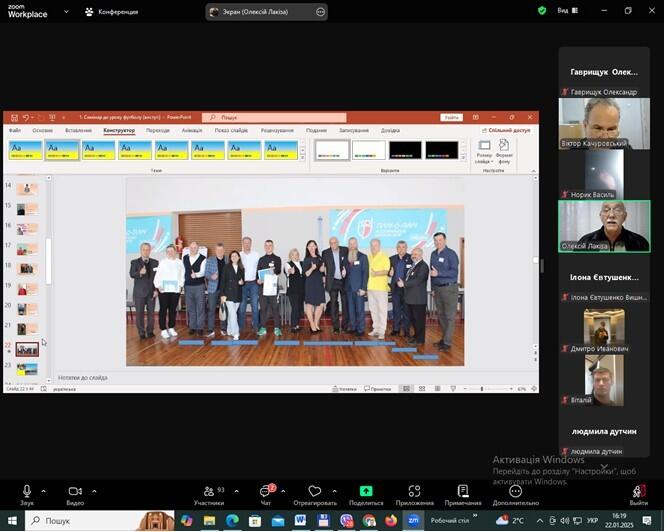
Task: Switch to the Анімація ribbon tab
Action: click(192, 130)
